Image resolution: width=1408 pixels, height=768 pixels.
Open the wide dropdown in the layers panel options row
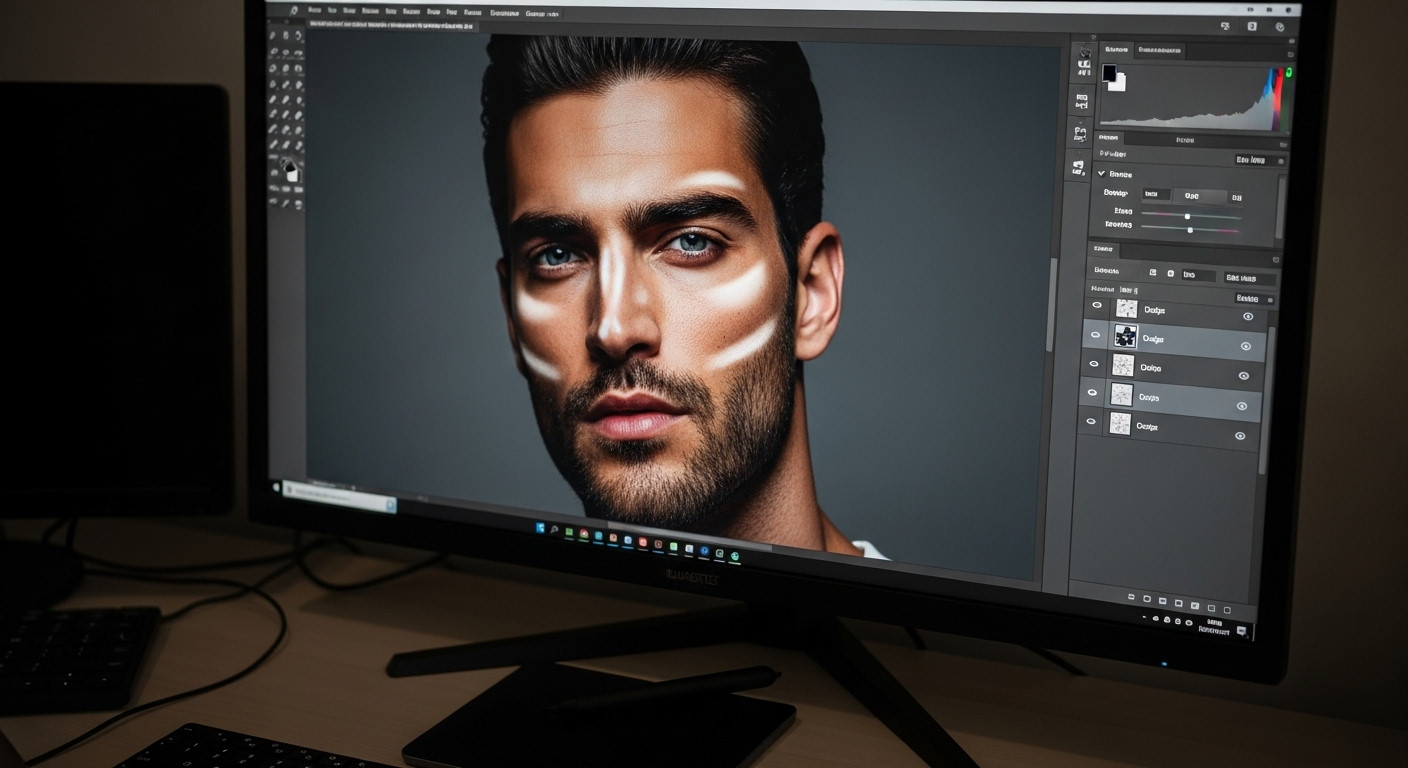coord(1250,278)
